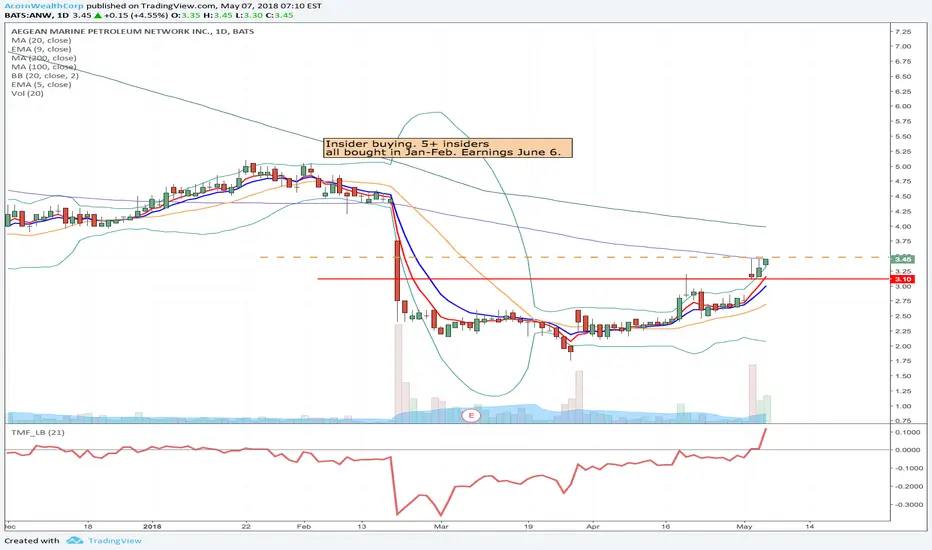Viewport: 932px width, 550px height.
Task: Click the 'BATS:ANW' ticker symbol text
Action: click(x=29, y=15)
